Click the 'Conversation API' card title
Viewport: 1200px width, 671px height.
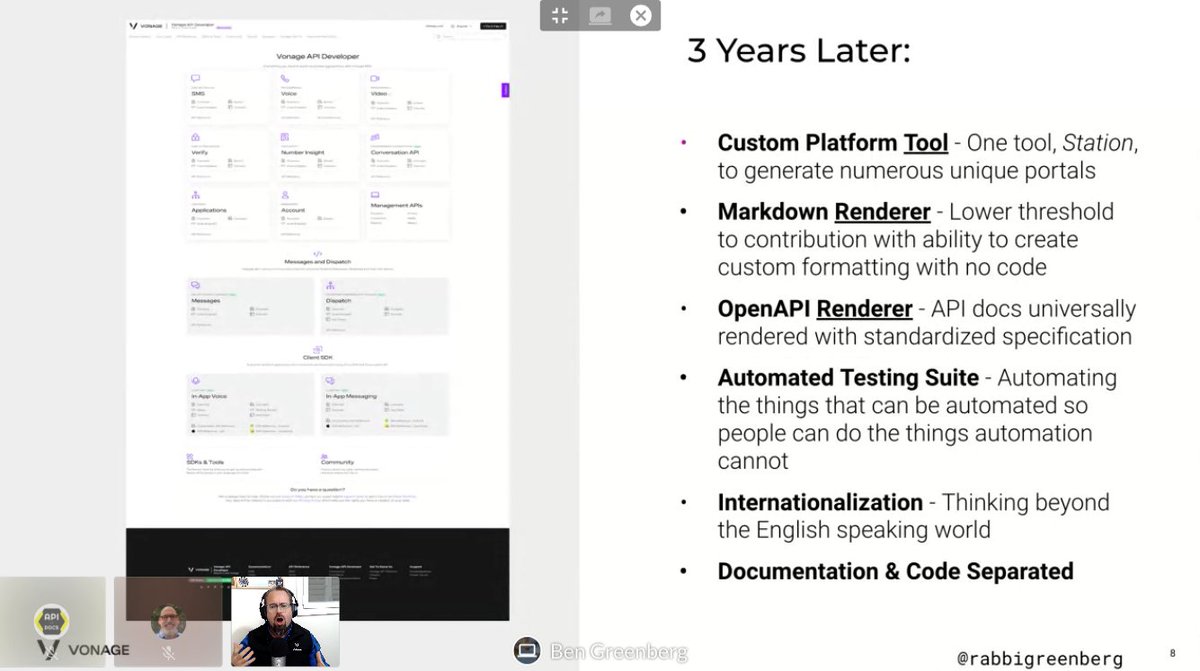[x=395, y=152]
